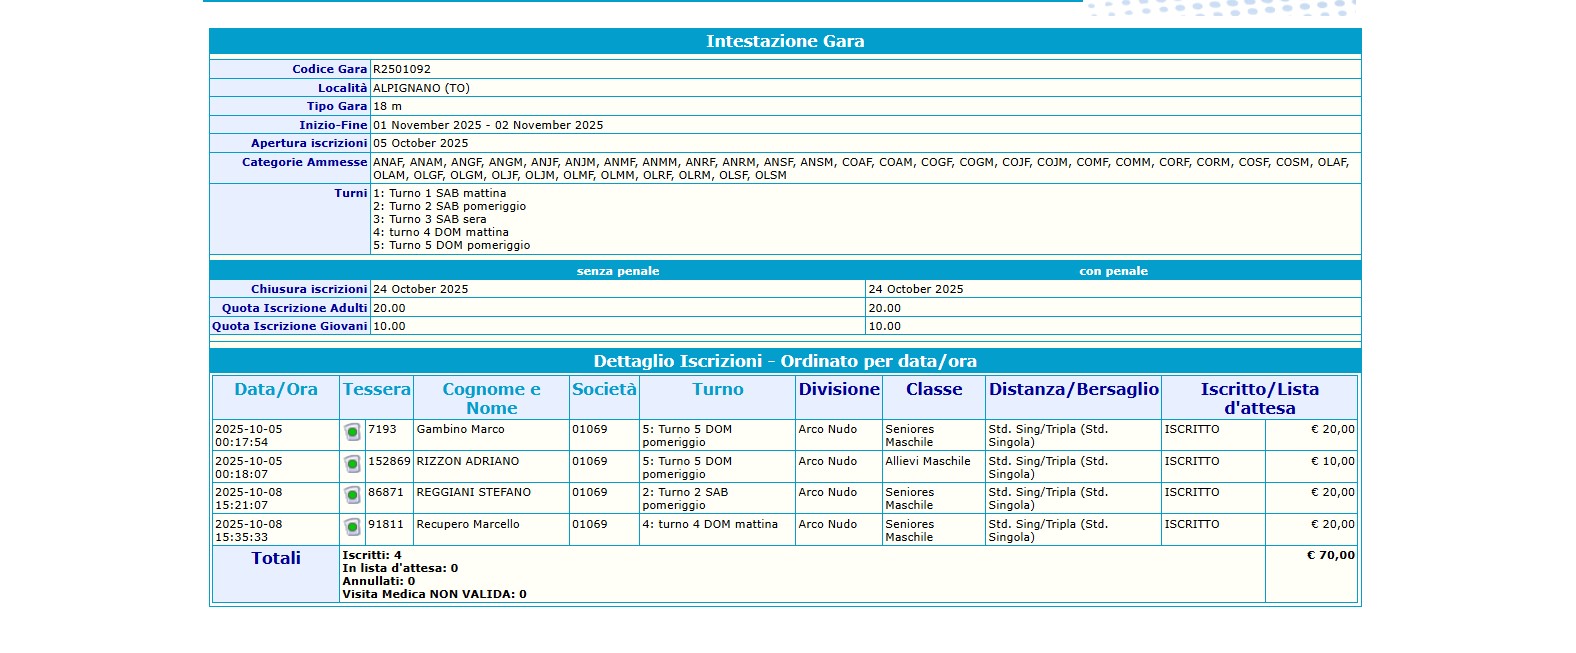The width and height of the screenshot is (1576, 653).
Task: Click green status icon for RIZZON ADRIANO
Action: click(352, 464)
